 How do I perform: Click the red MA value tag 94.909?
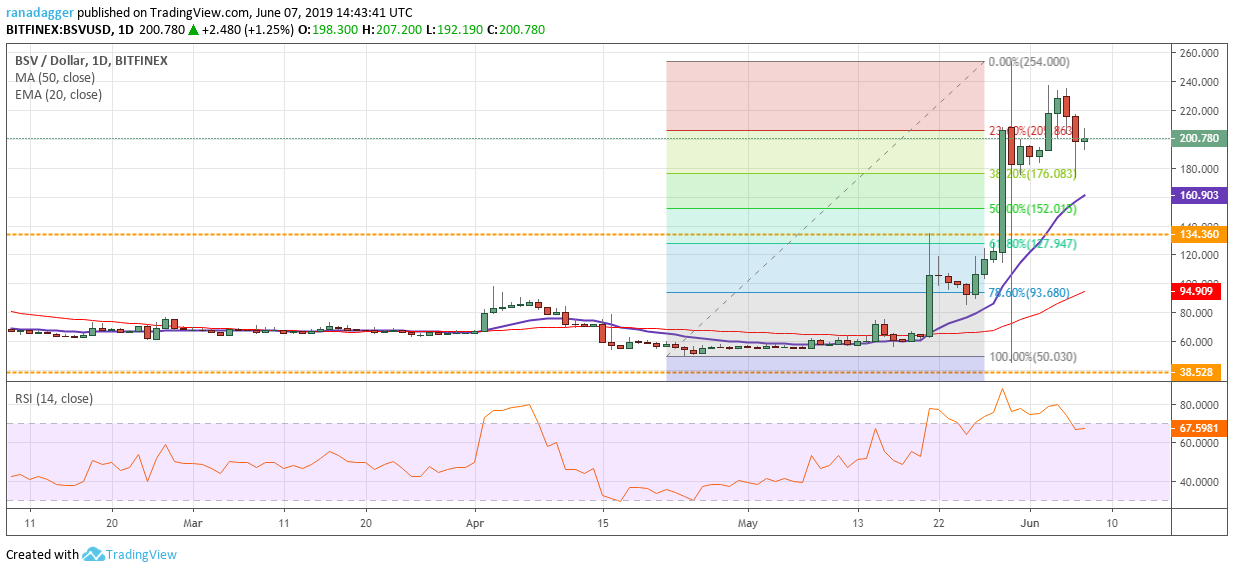pyautogui.click(x=1195, y=292)
